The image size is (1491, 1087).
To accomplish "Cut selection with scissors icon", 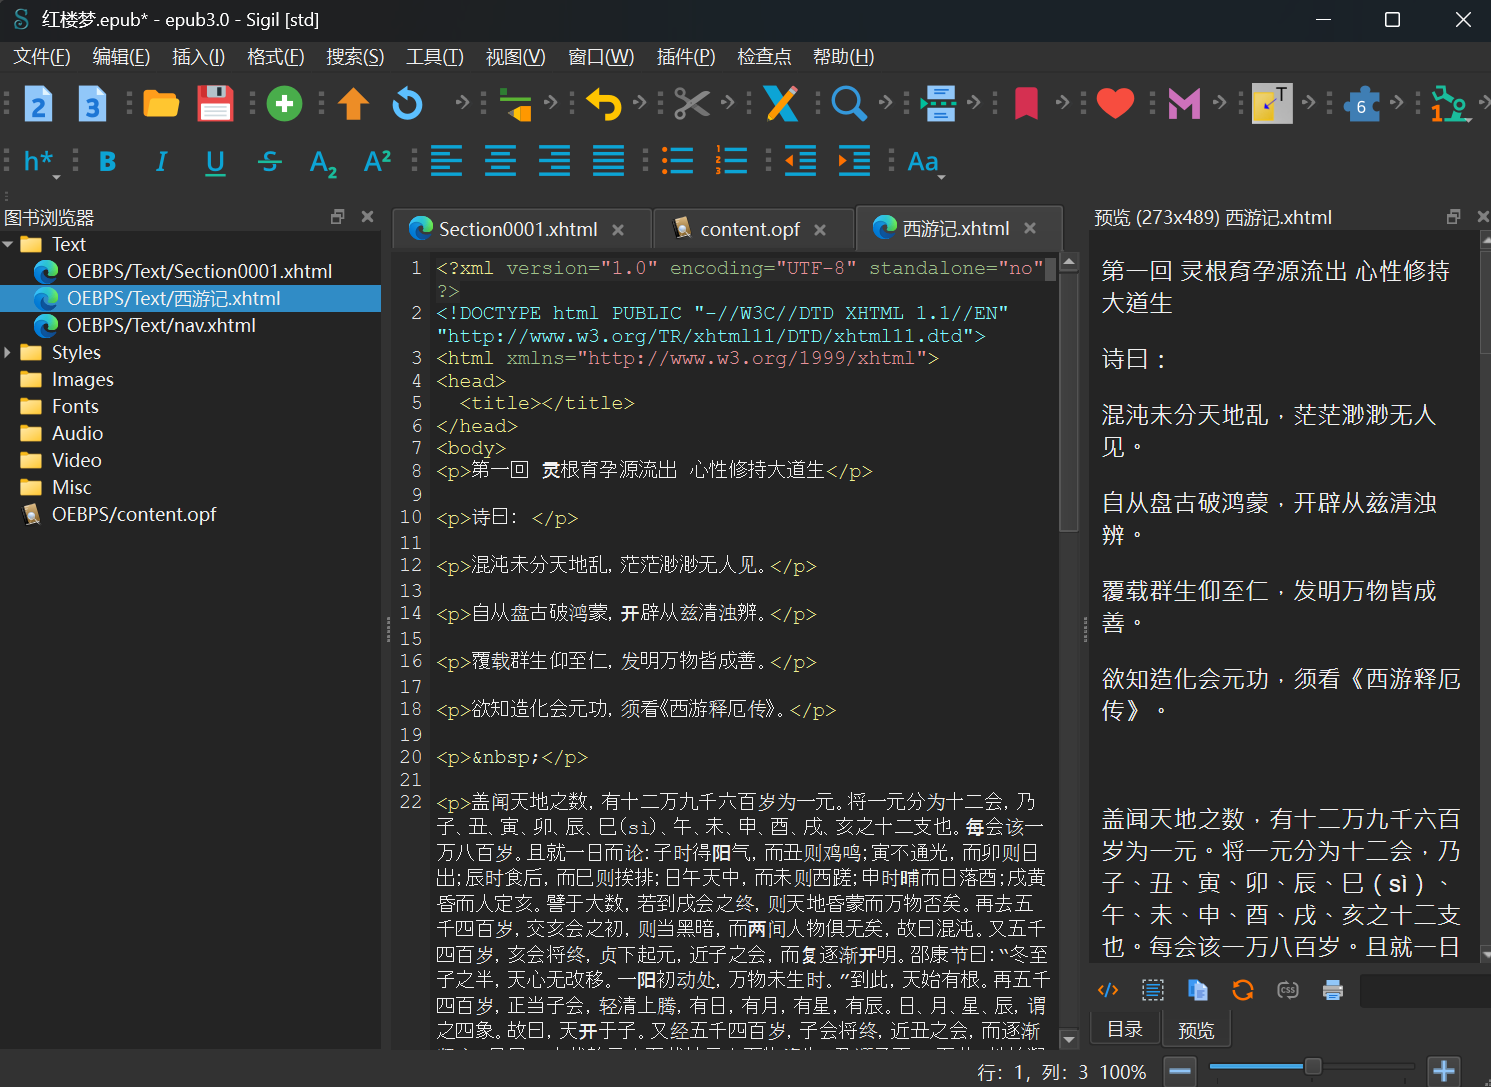I will pyautogui.click(x=691, y=103).
